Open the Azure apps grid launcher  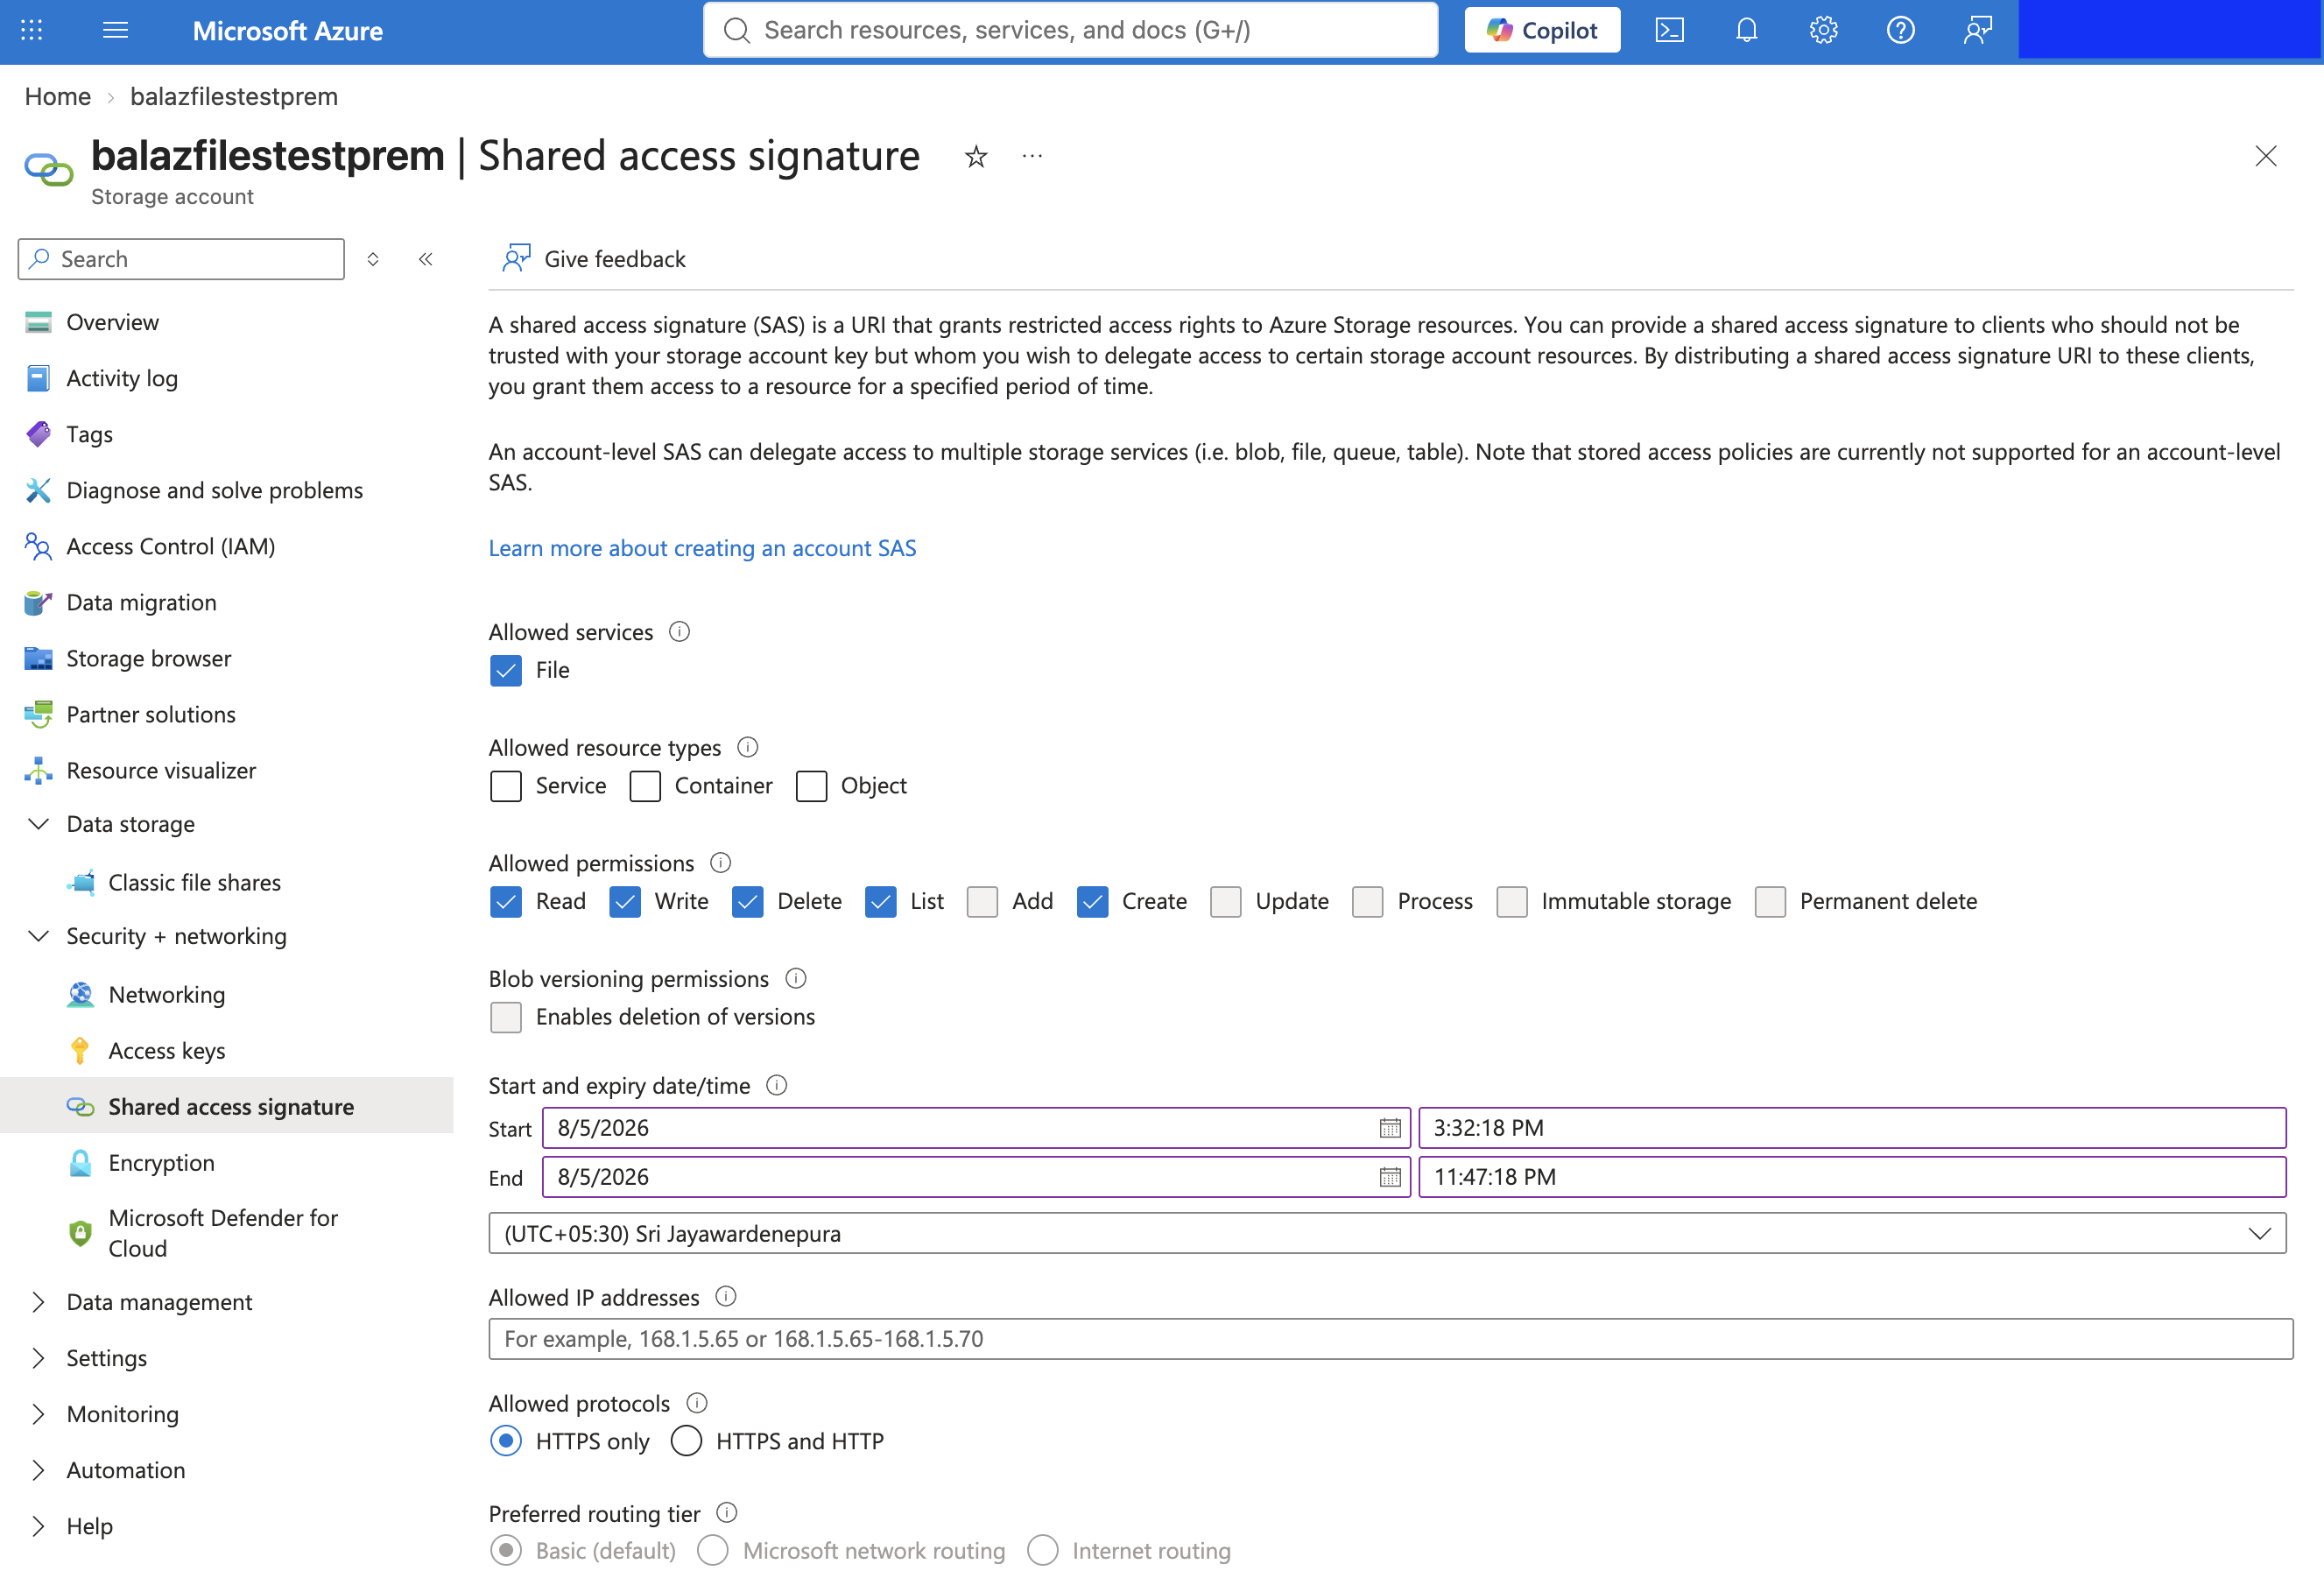coord(31,30)
